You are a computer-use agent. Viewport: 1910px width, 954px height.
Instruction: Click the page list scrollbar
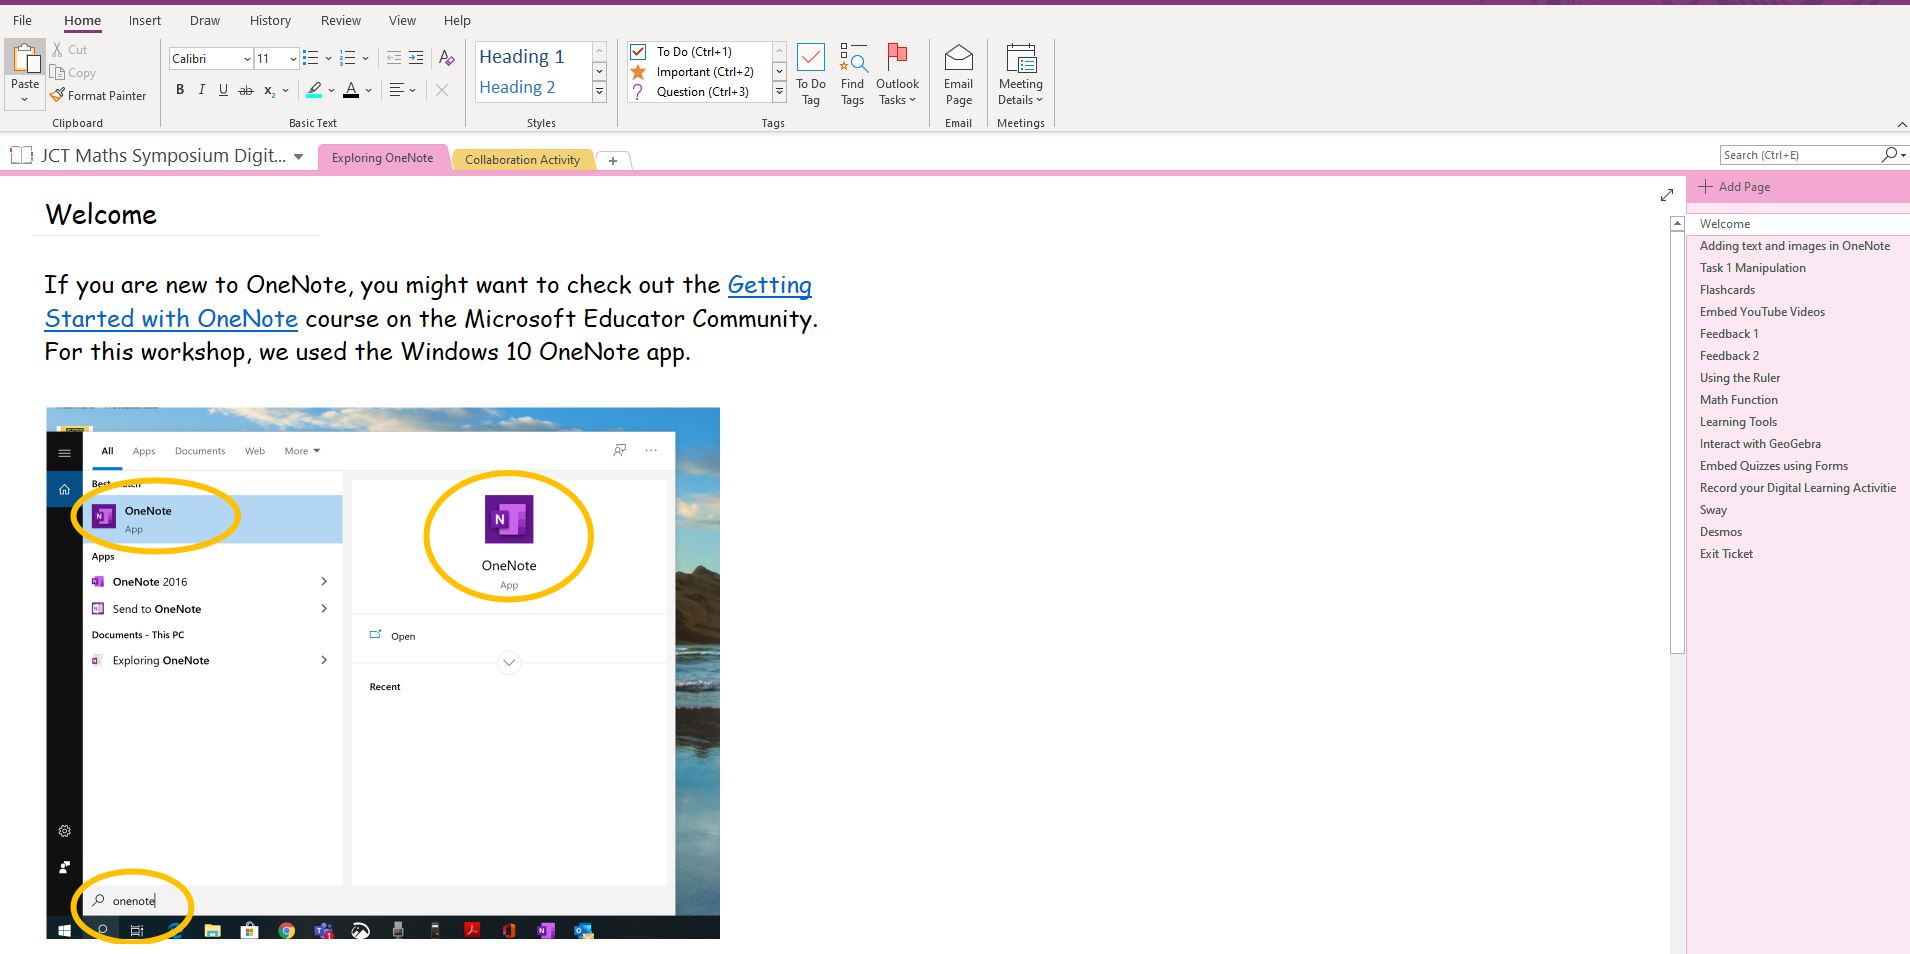click(x=1677, y=441)
